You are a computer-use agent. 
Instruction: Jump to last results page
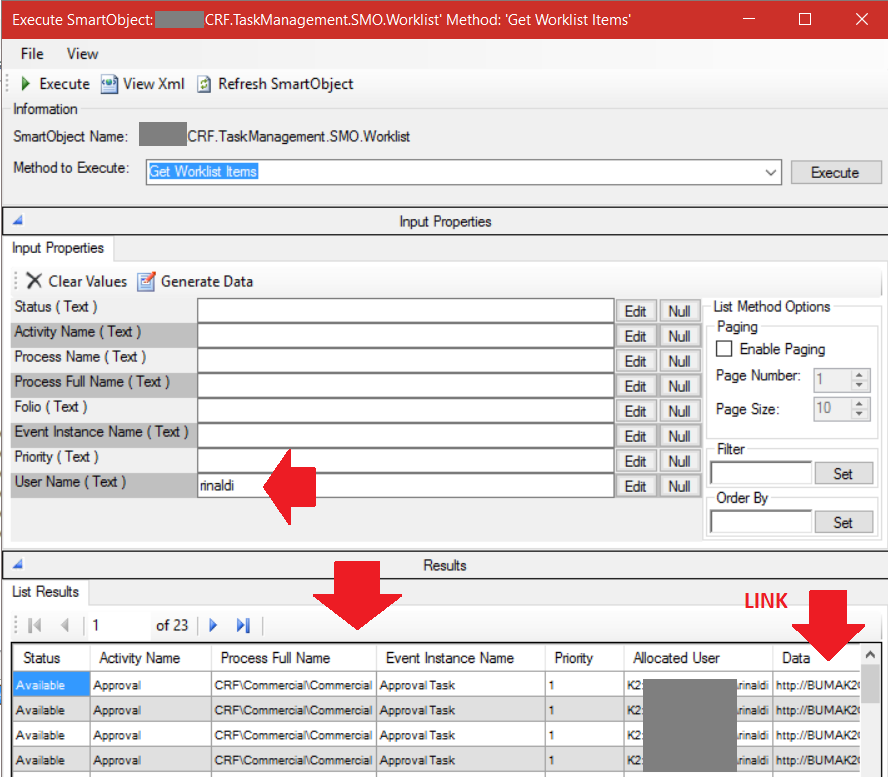241,625
